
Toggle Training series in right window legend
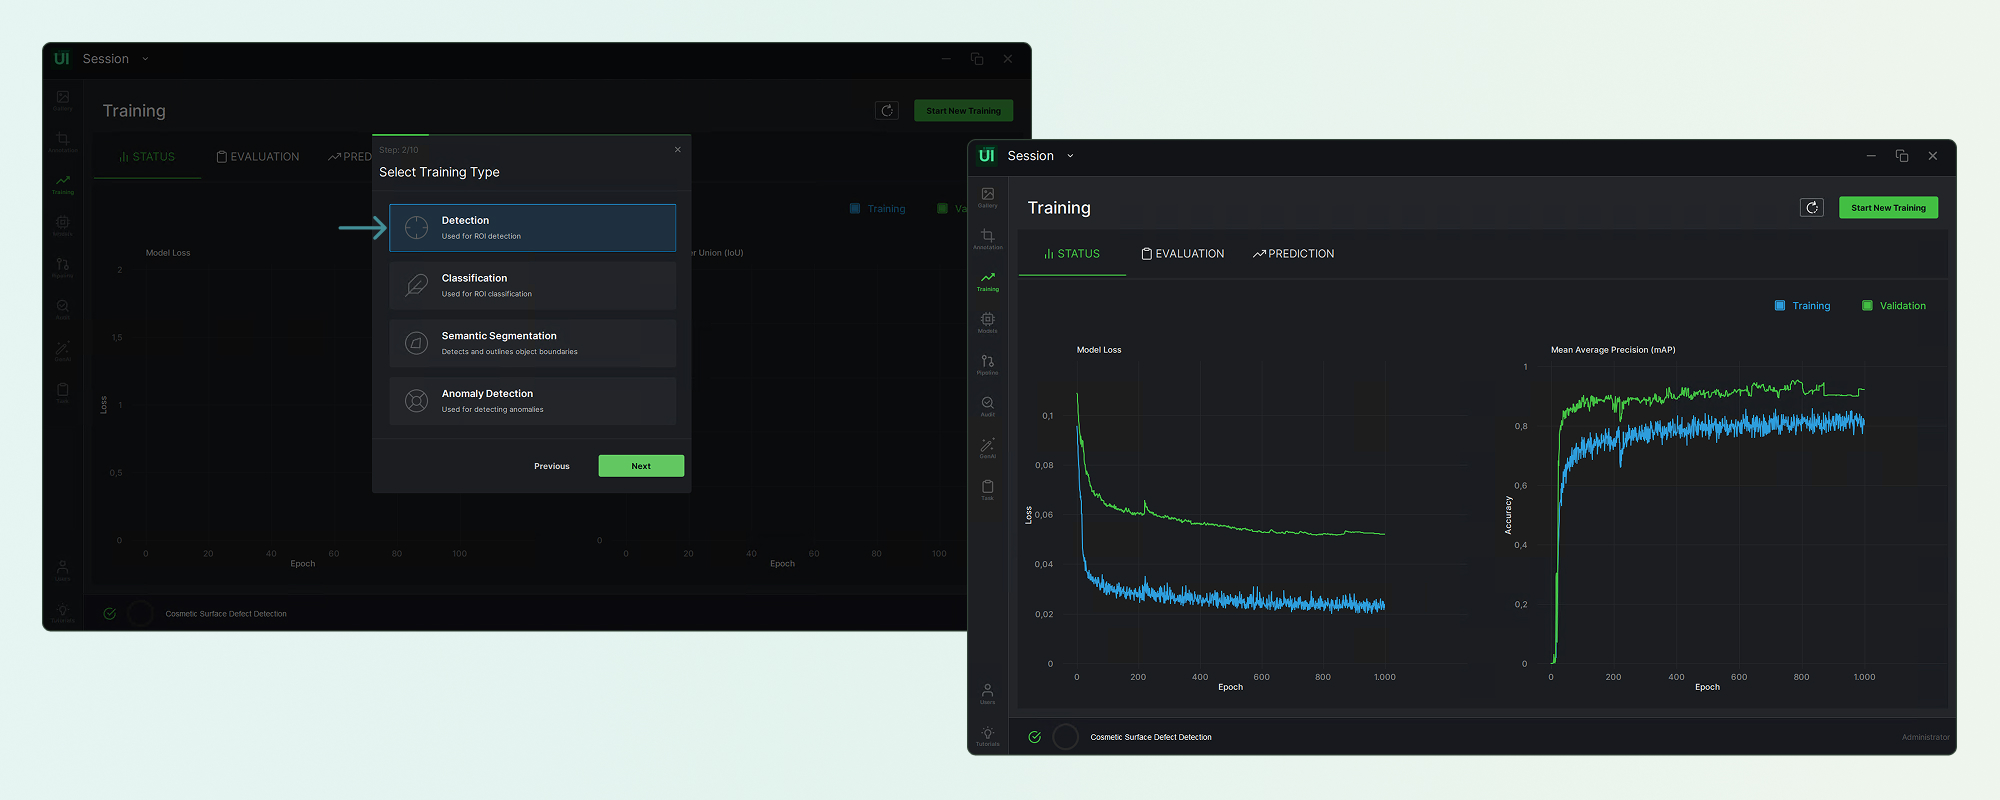pyautogui.click(x=1802, y=306)
